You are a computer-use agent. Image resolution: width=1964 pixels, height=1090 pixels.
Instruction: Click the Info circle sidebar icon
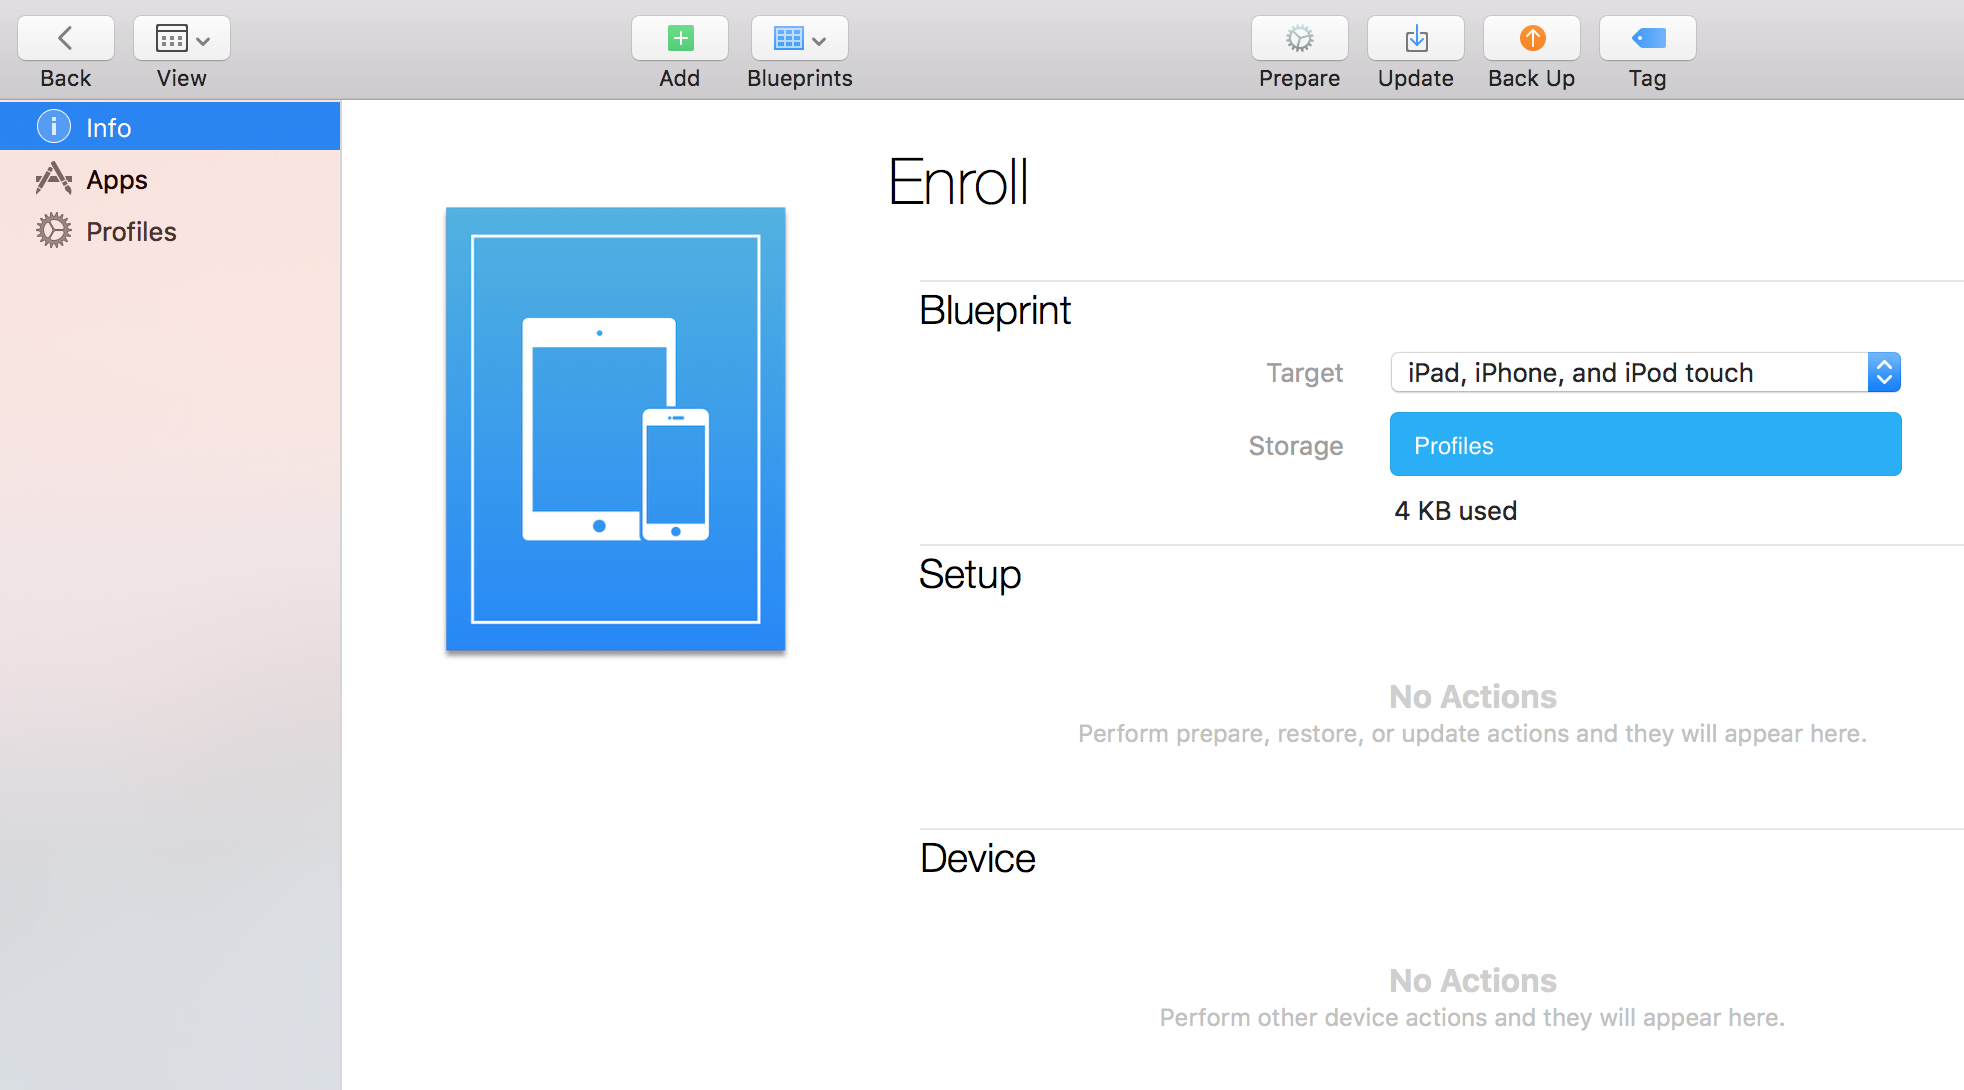tap(54, 127)
